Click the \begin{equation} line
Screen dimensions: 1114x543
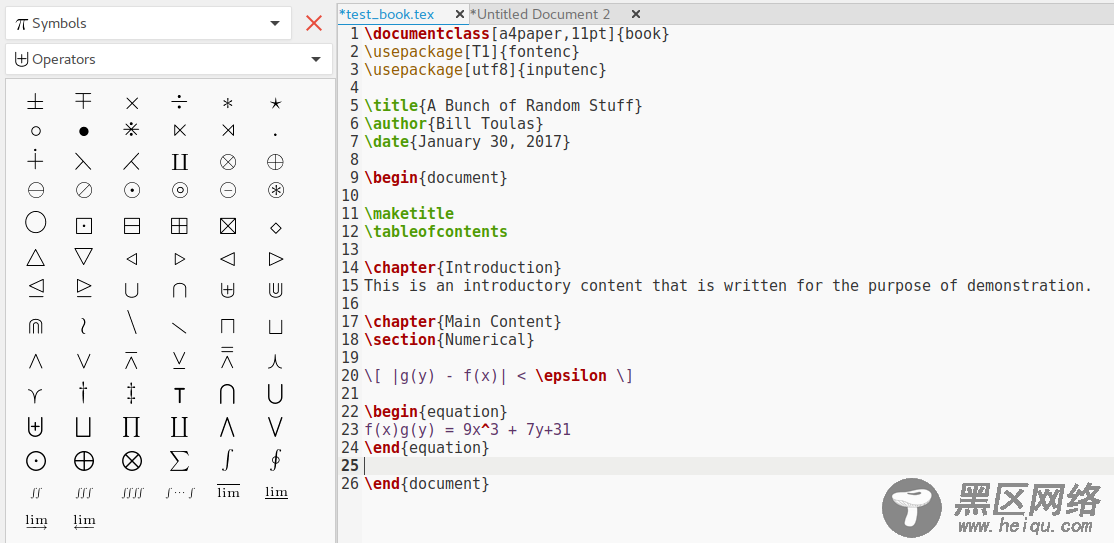click(x=436, y=412)
